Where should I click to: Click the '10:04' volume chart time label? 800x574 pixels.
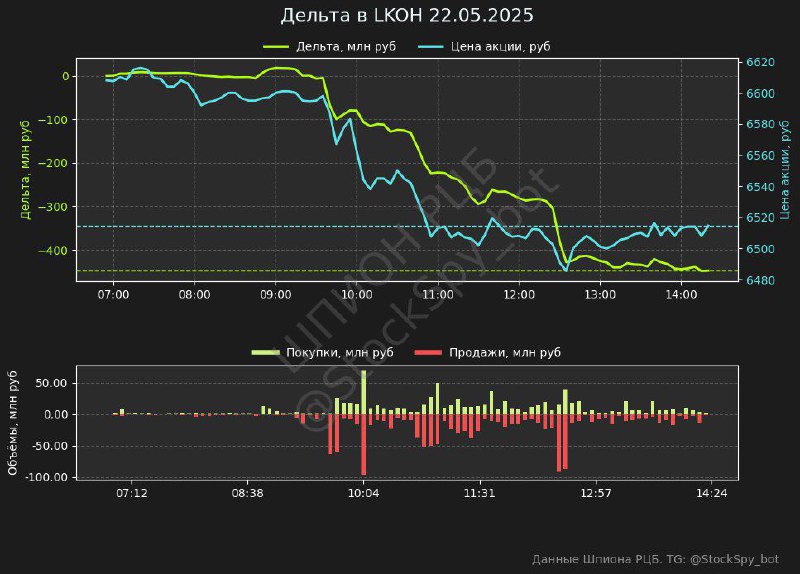[x=363, y=493]
